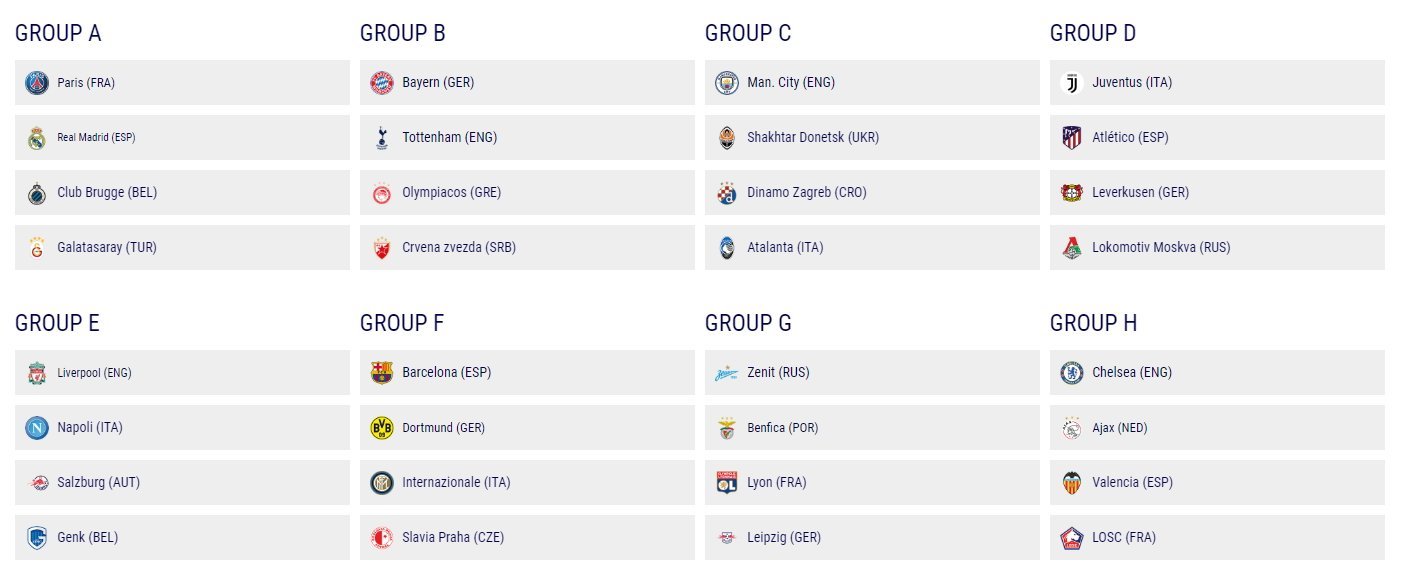The image size is (1402, 573).
Task: Click the GROUP C heading
Action: pyautogui.click(x=748, y=33)
